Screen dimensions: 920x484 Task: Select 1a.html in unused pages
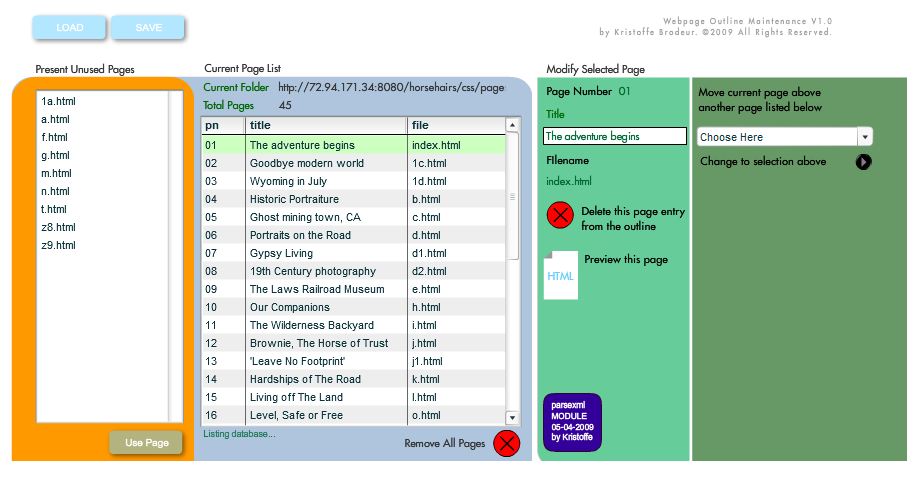[x=58, y=101]
